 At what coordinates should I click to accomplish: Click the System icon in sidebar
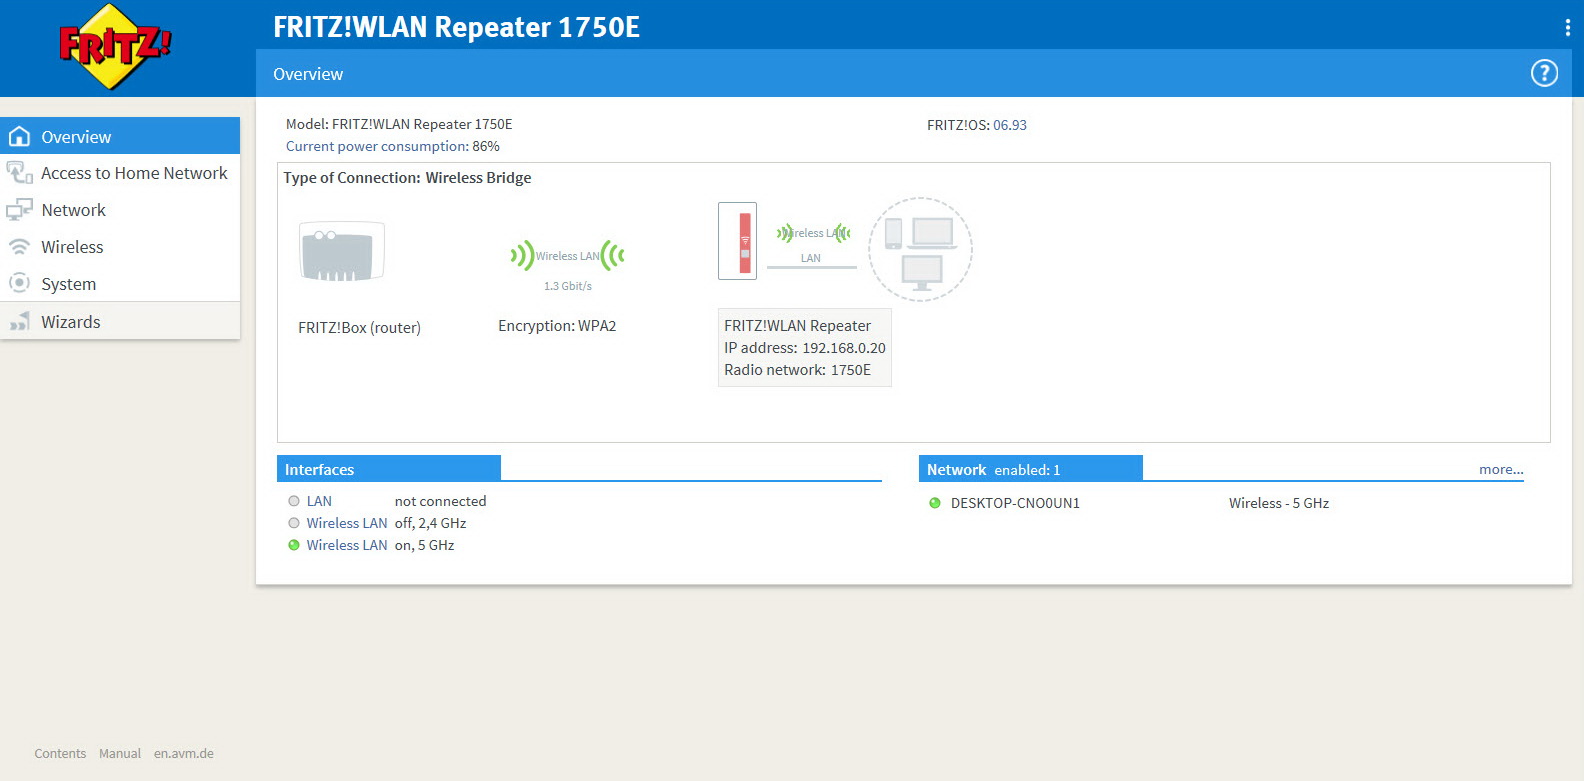coord(19,283)
